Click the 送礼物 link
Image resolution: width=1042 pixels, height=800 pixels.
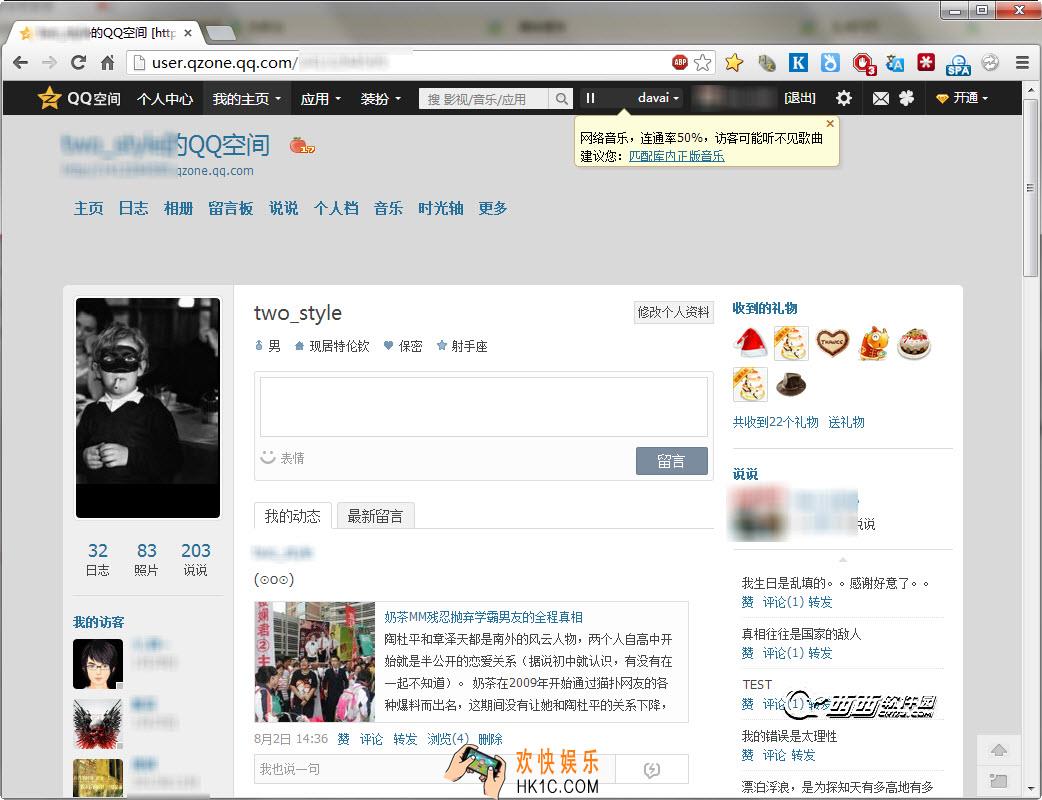click(846, 422)
